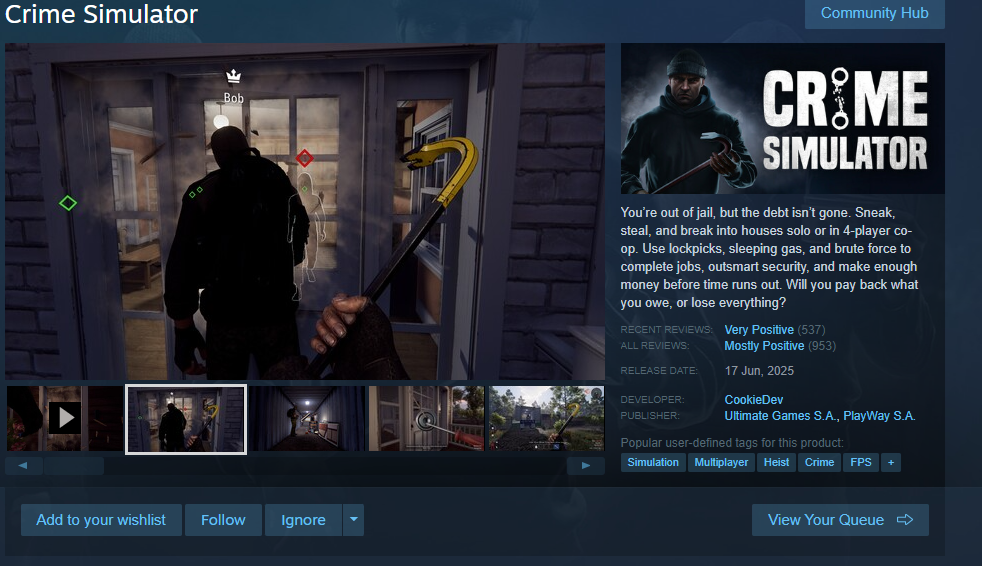Viewport: 982px width, 566px height.
Task: Click the release date 17 Jun, 2025
Action: 759,371
